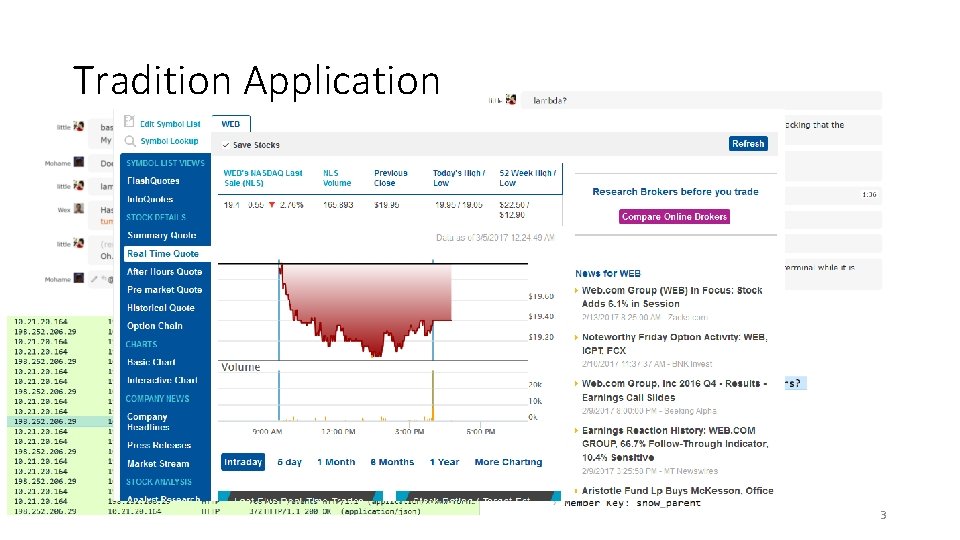Click 'News for WEB' heading
The height and width of the screenshot is (540, 960).
(607, 274)
